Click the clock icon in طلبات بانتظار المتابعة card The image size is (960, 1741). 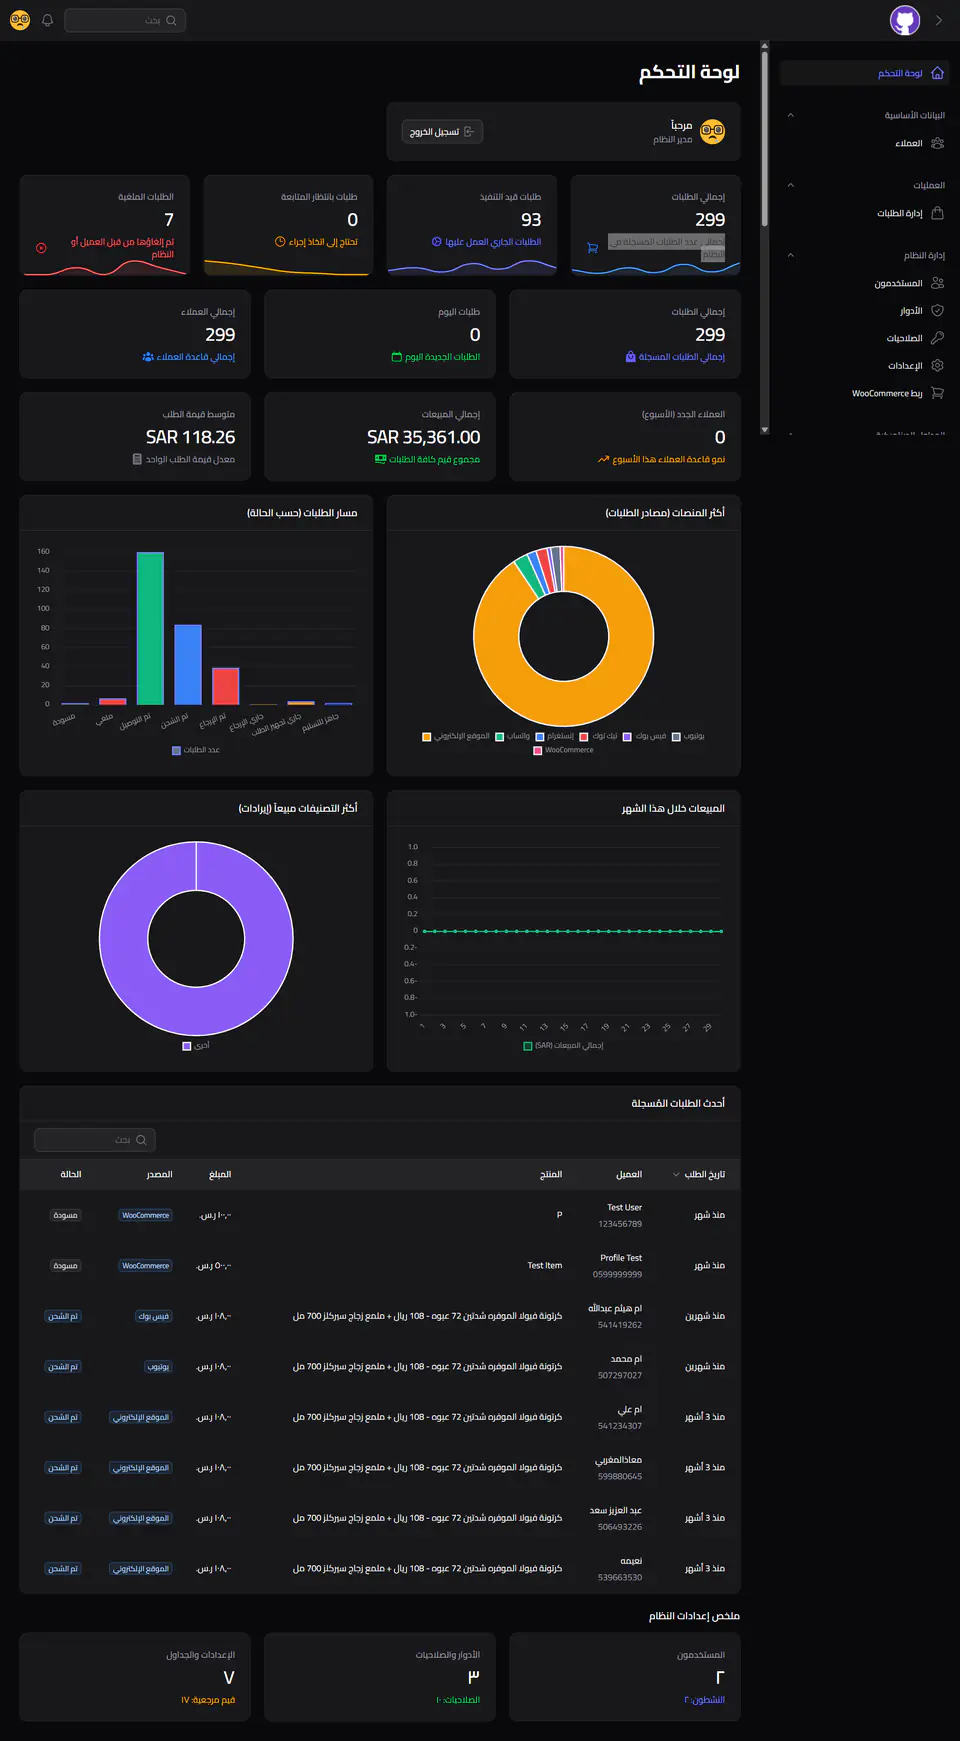[x=280, y=242]
